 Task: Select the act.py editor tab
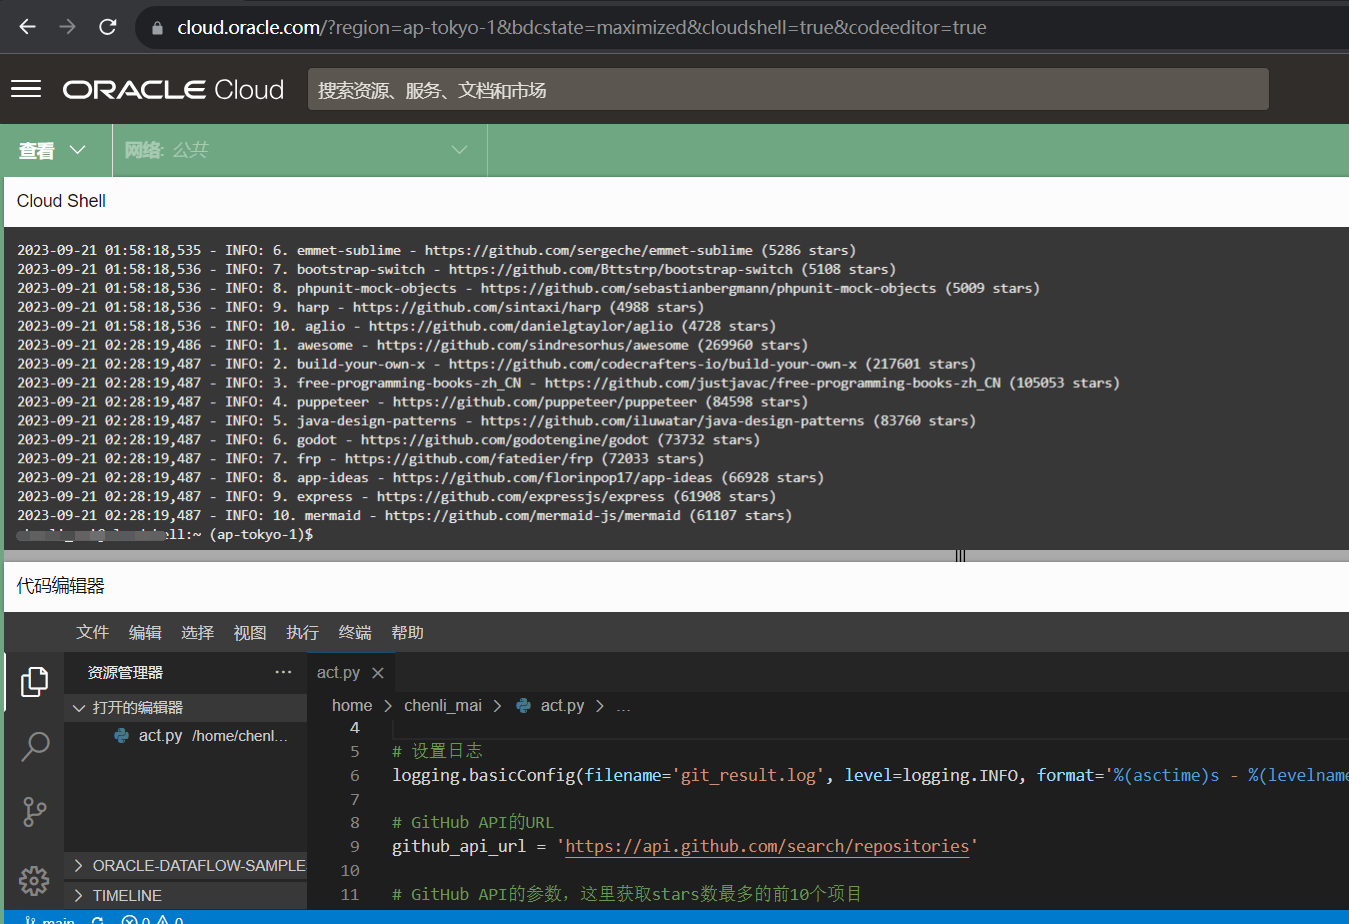[350, 673]
